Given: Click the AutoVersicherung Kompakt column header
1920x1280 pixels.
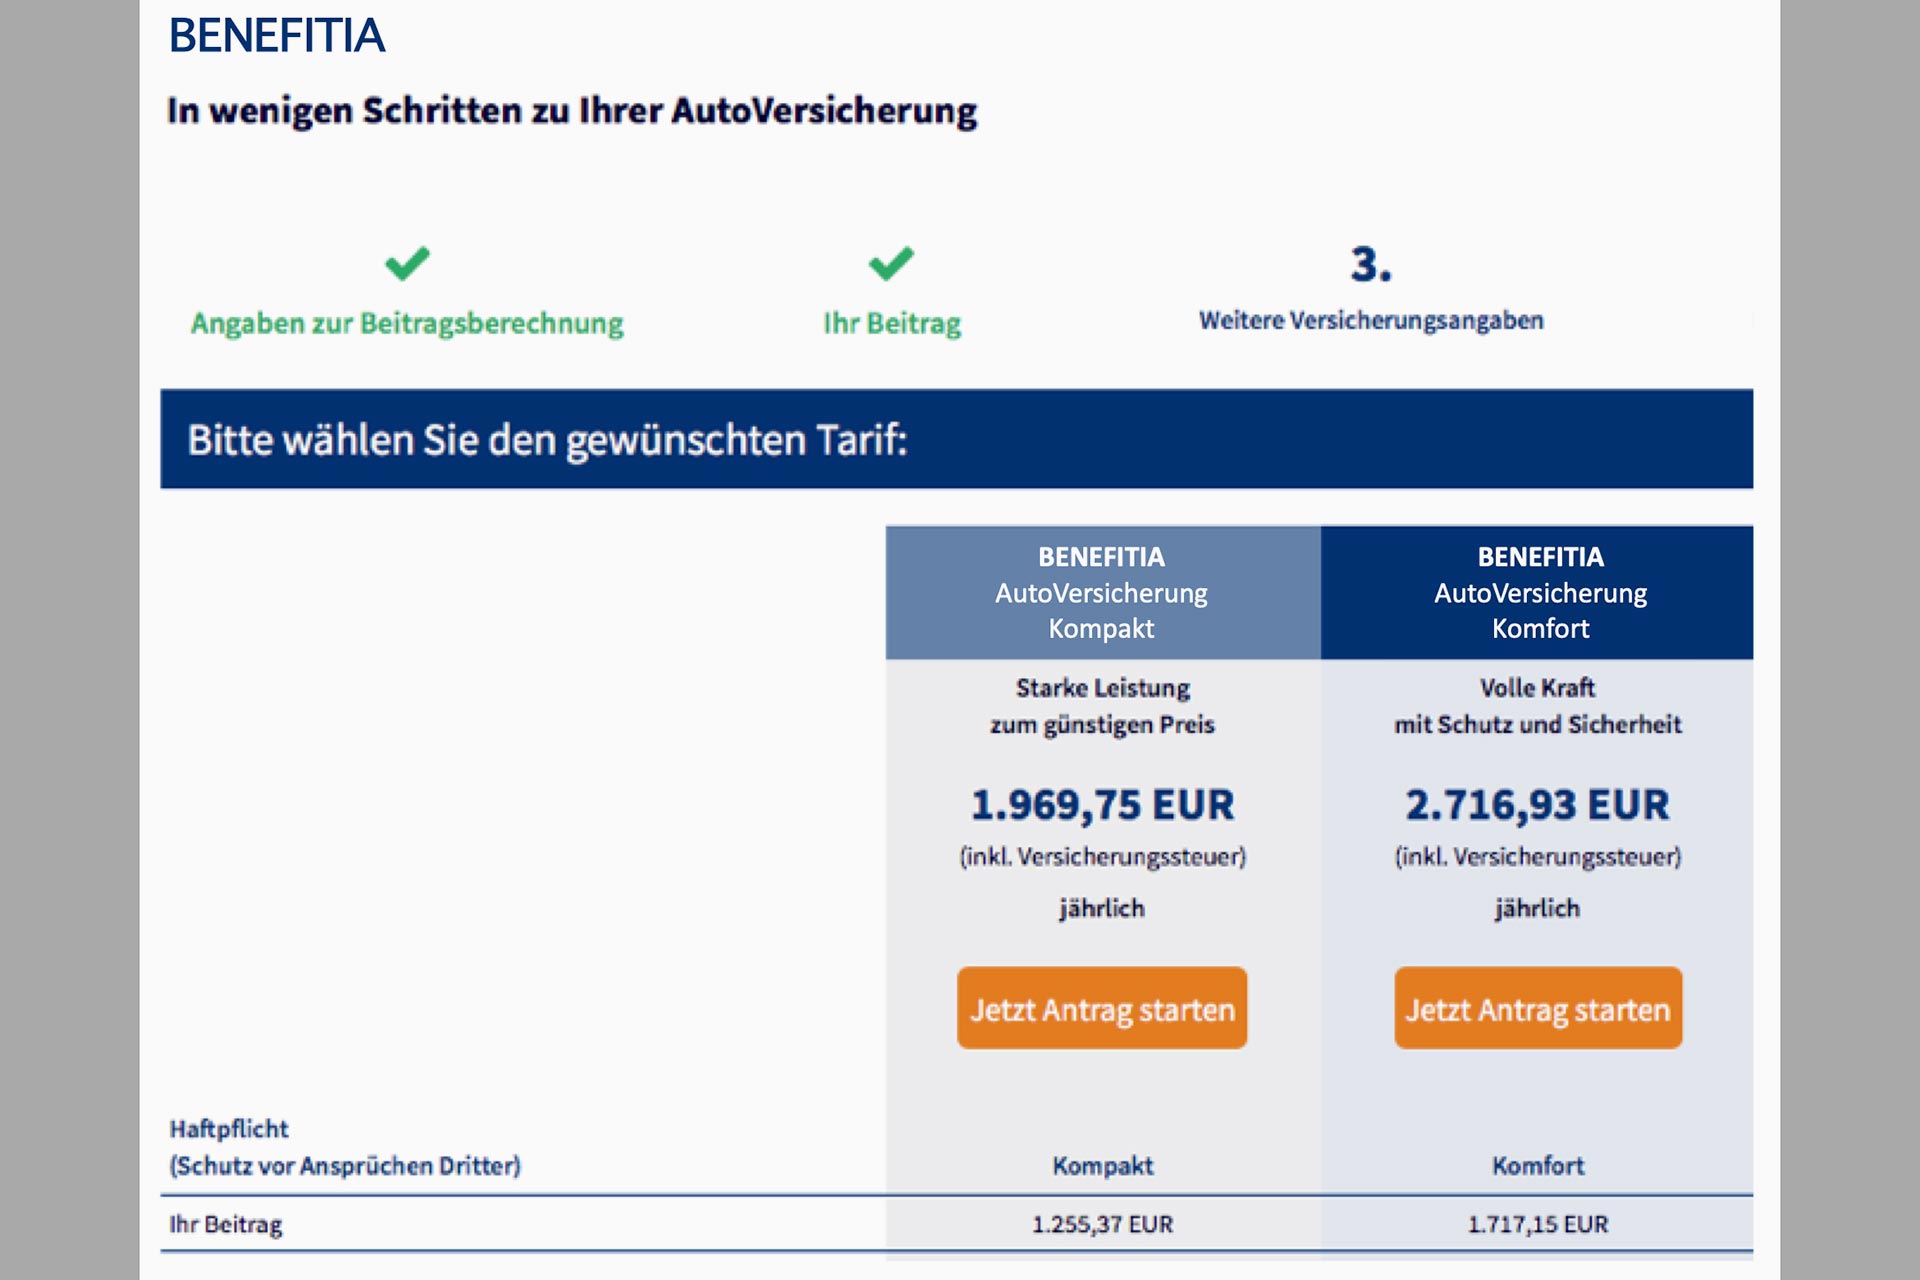Looking at the screenshot, I should pyautogui.click(x=1102, y=593).
